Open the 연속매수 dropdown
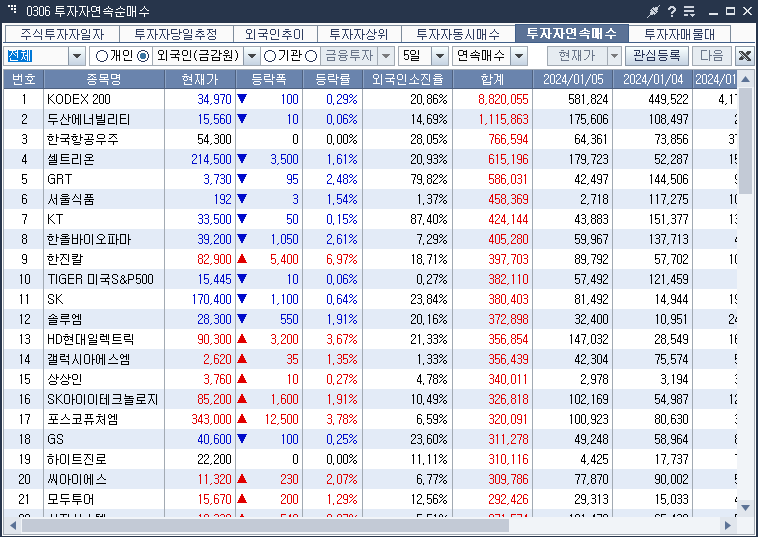Image resolution: width=758 pixels, height=537 pixels. tap(519, 56)
